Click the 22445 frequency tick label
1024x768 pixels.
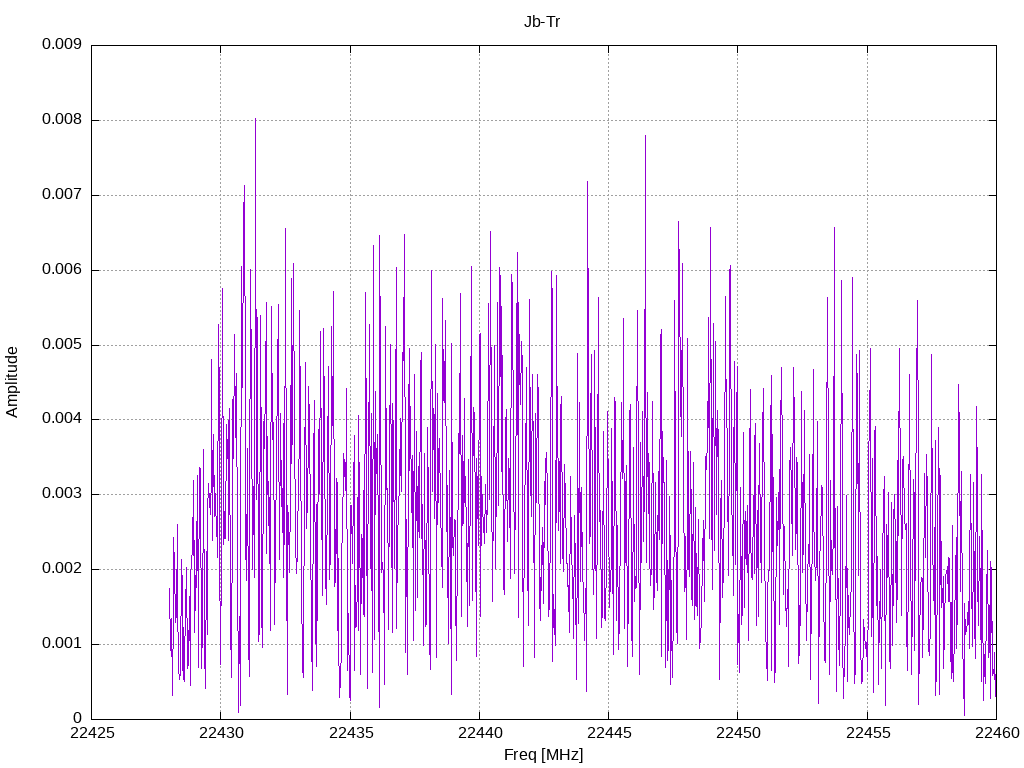point(609,733)
